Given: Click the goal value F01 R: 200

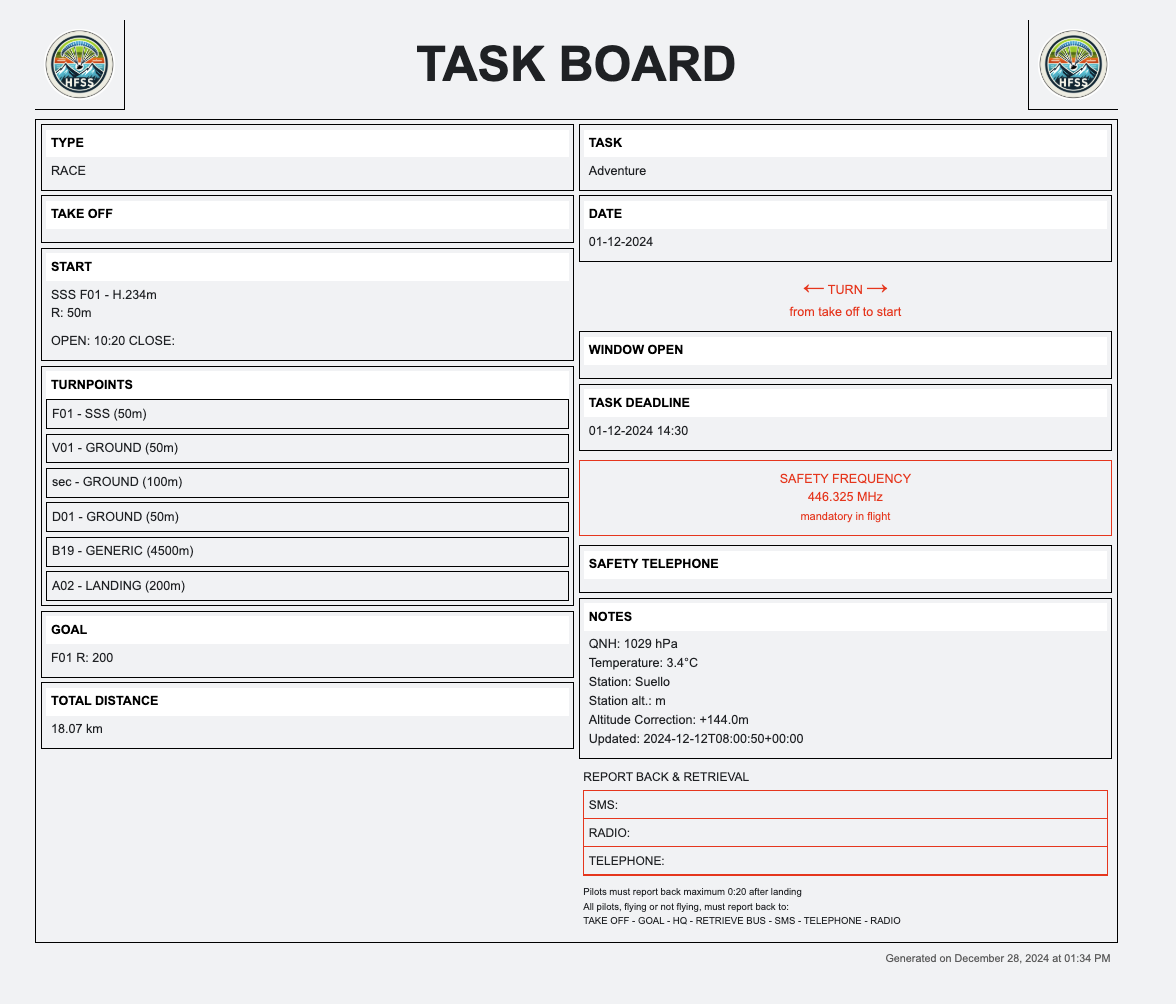Looking at the screenshot, I should [82, 658].
